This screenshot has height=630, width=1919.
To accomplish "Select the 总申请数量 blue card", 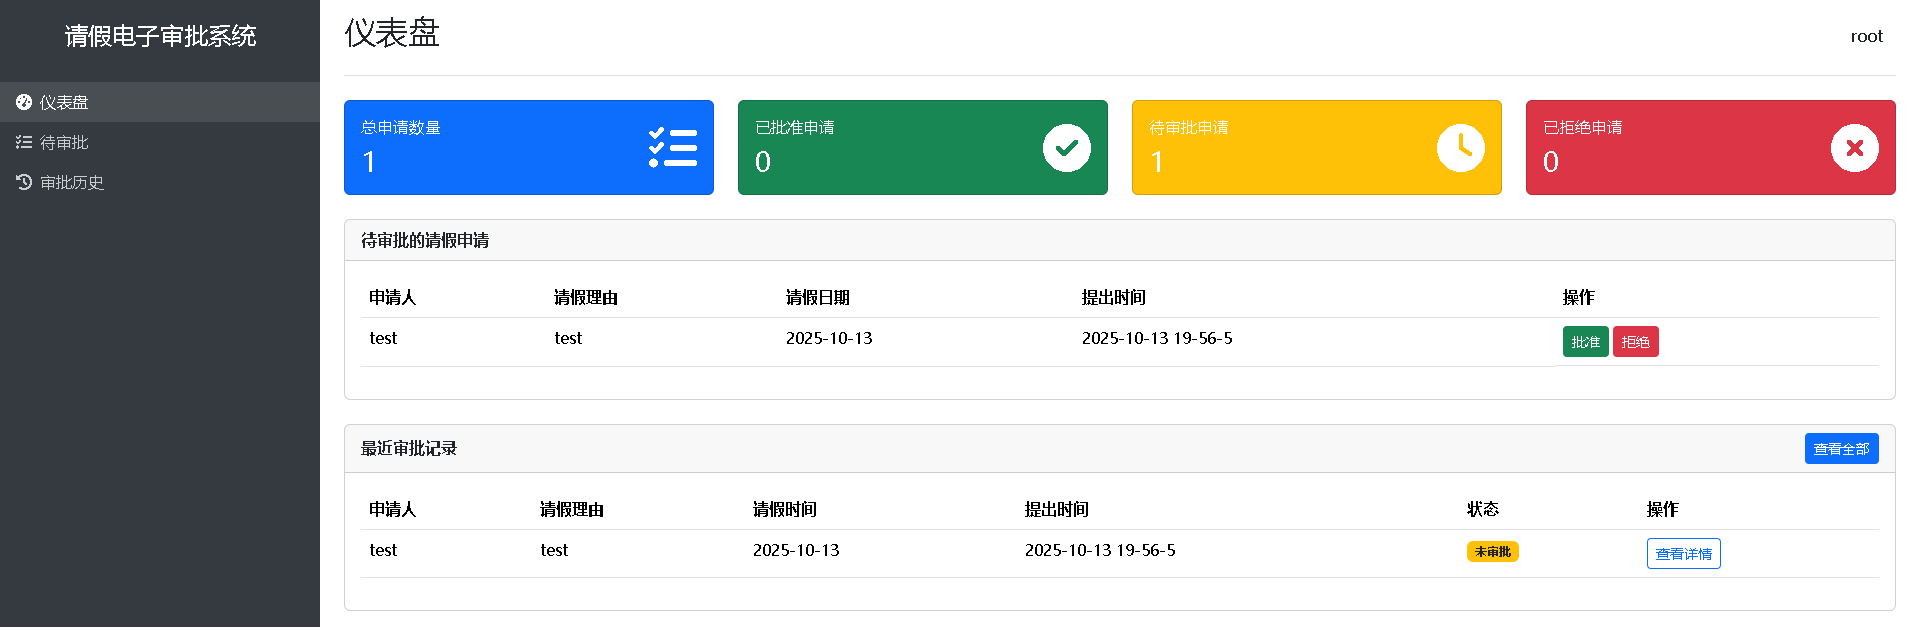I will 500,147.
